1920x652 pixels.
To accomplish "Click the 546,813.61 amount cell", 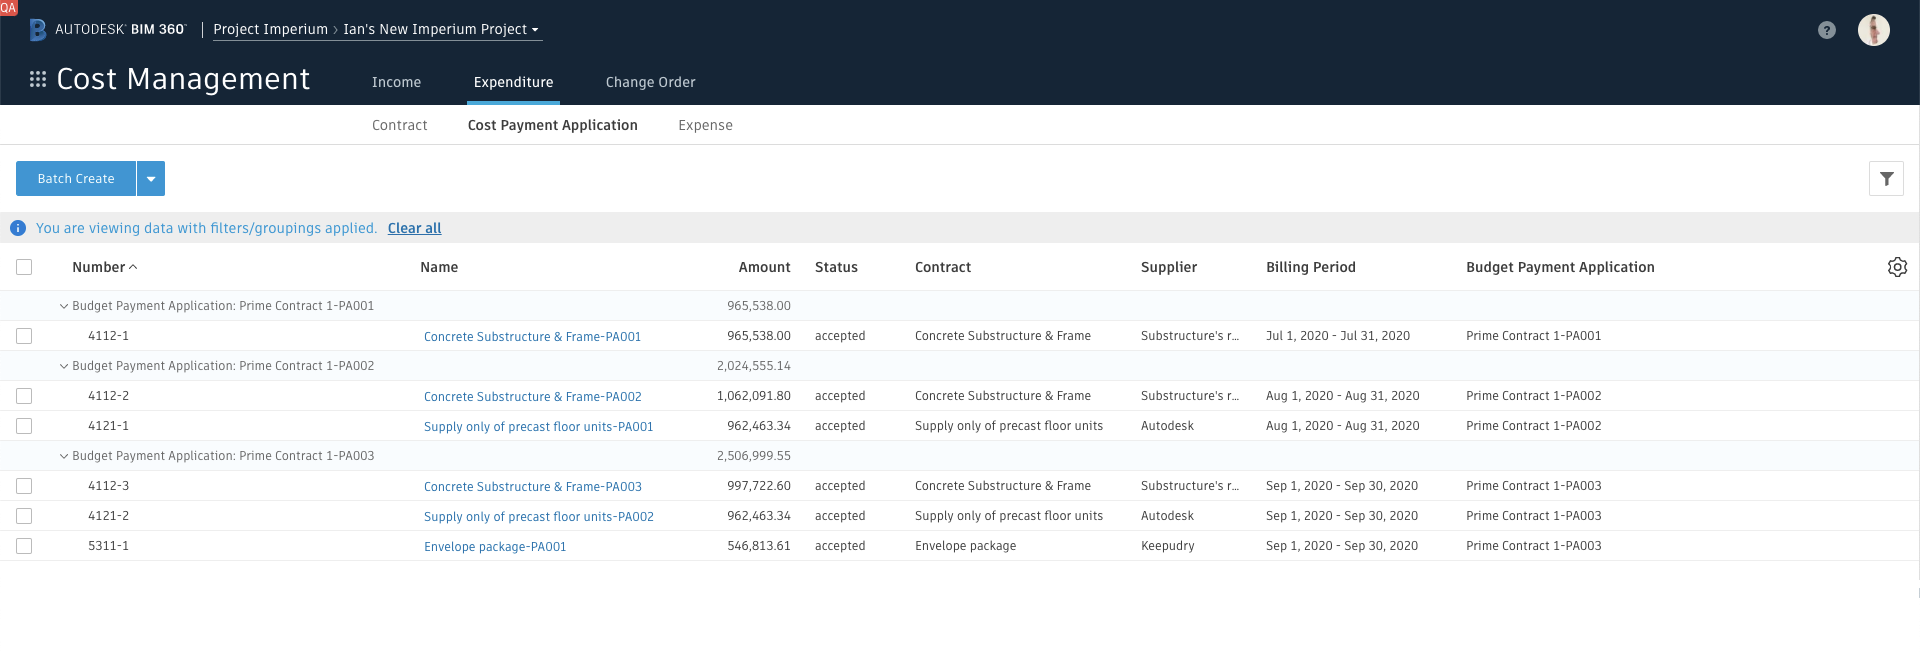I will click(x=758, y=546).
